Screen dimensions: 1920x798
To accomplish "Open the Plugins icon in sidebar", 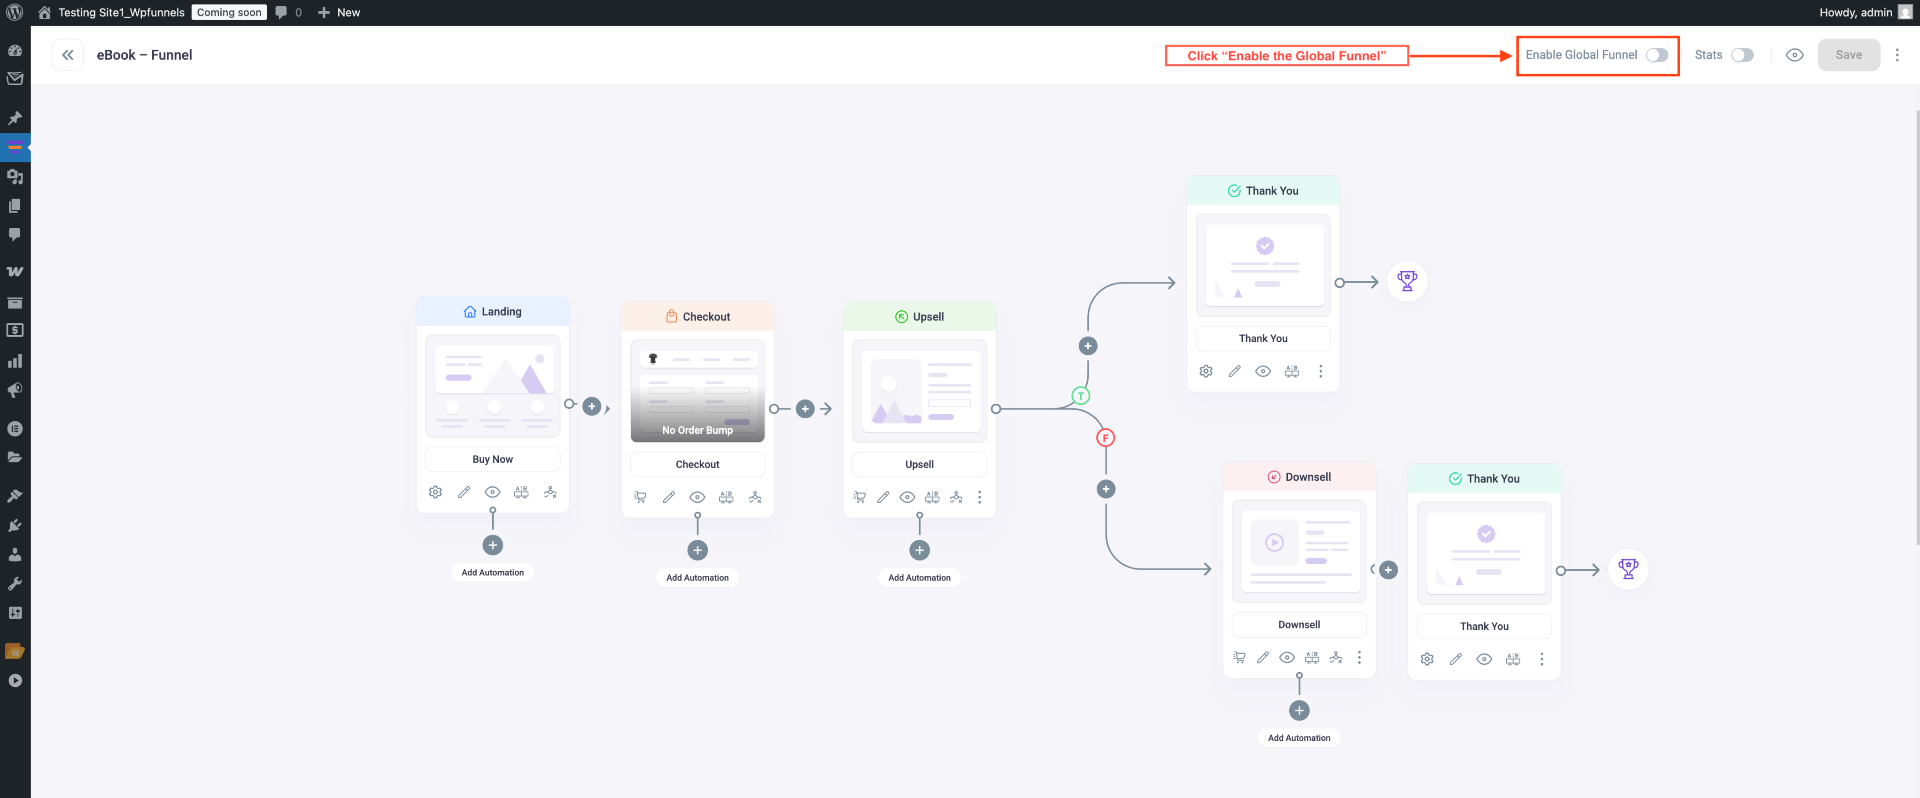I will (x=15, y=525).
